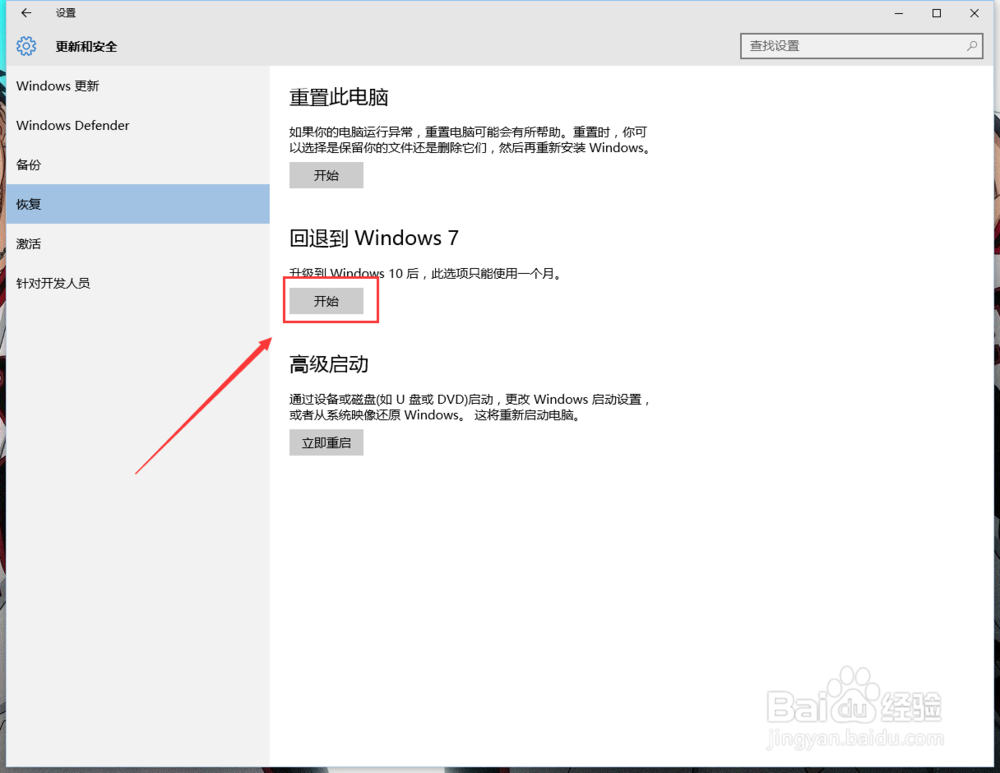Select 恢复 in the sidebar
This screenshot has width=1000, height=773.
pyautogui.click(x=138, y=204)
